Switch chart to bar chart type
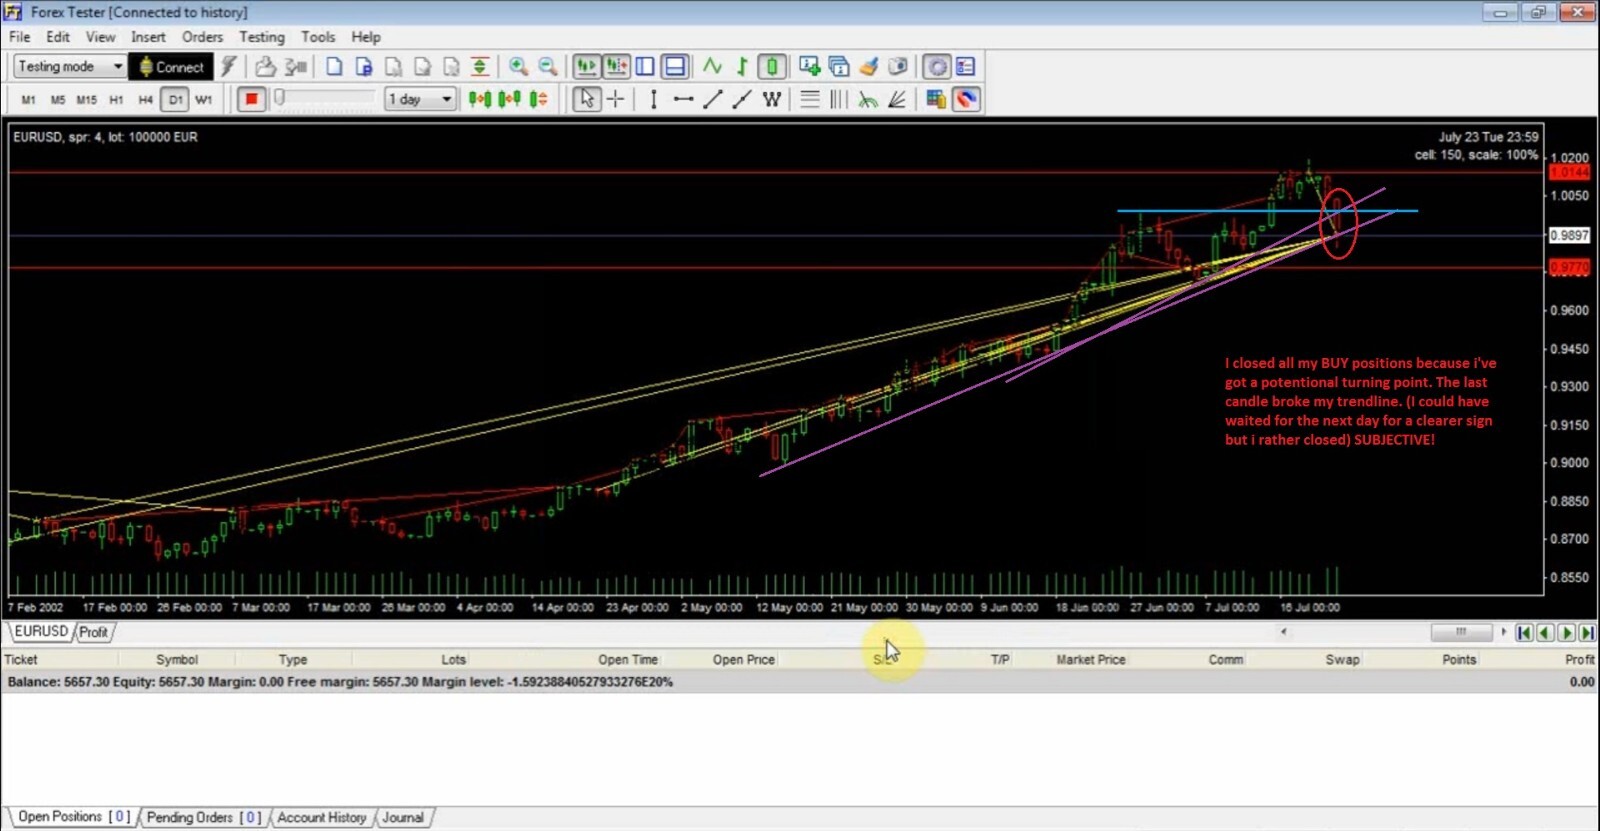Image resolution: width=1600 pixels, height=831 pixels. (x=742, y=67)
